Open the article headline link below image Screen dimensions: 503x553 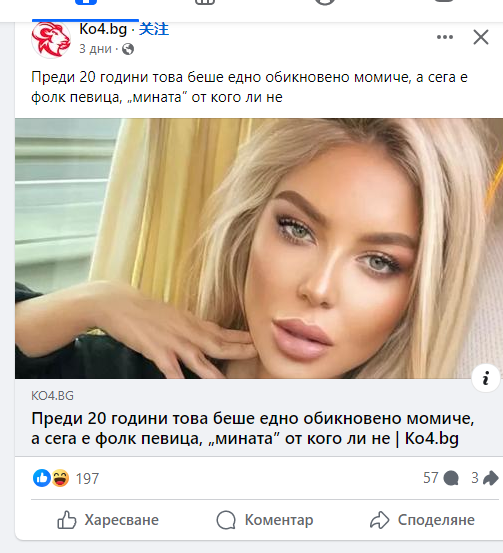[x=253, y=428]
